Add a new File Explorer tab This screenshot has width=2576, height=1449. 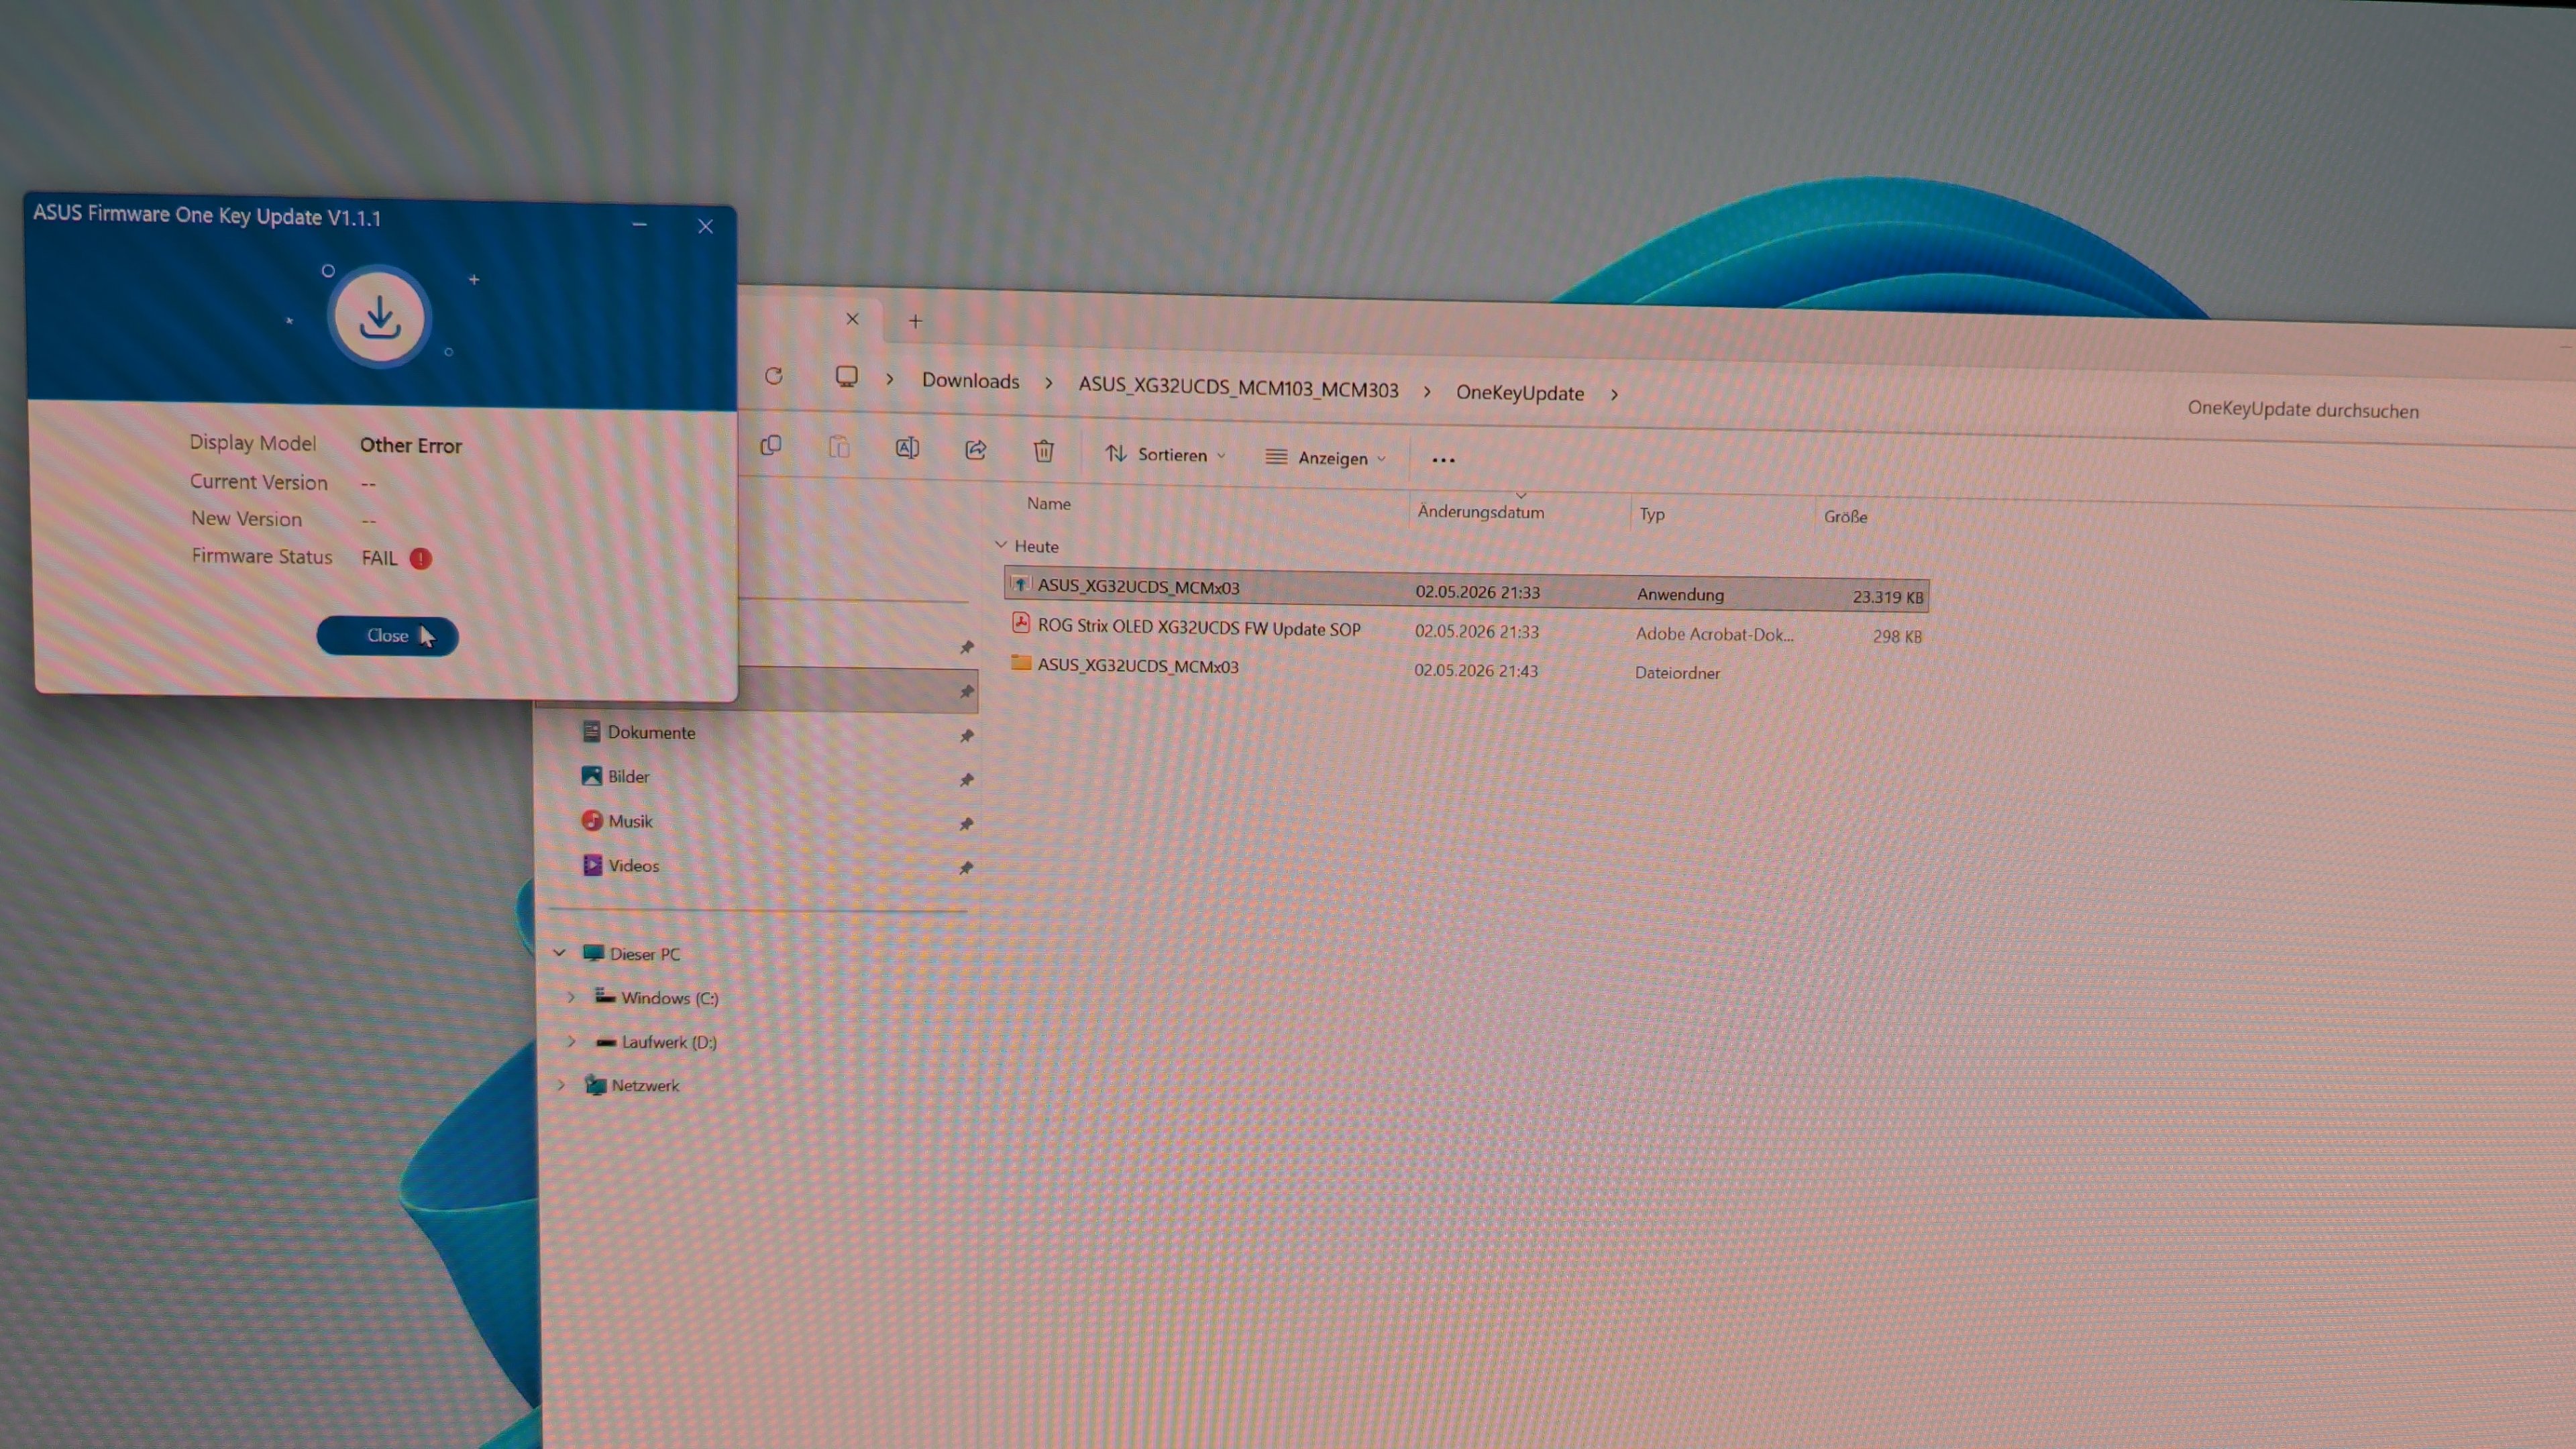tap(915, 322)
